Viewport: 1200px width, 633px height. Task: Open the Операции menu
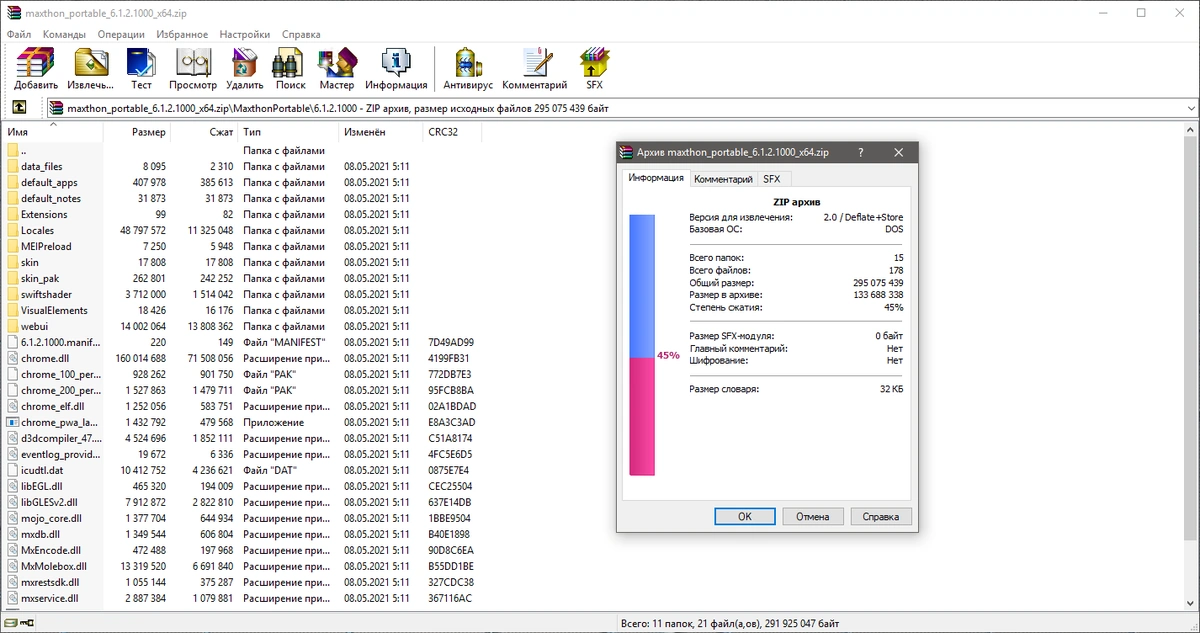coord(121,34)
